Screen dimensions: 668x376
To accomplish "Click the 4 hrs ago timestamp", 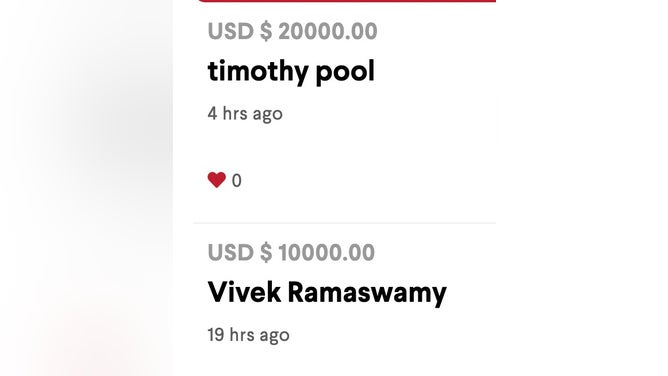I will (x=245, y=114).
